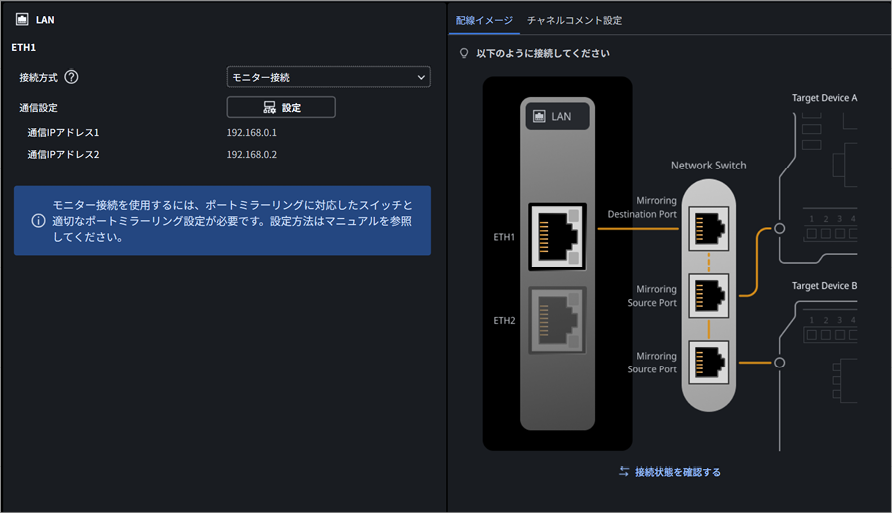Open the 接続方式 help question mark
This screenshot has height=513, width=892.
pos(71,77)
